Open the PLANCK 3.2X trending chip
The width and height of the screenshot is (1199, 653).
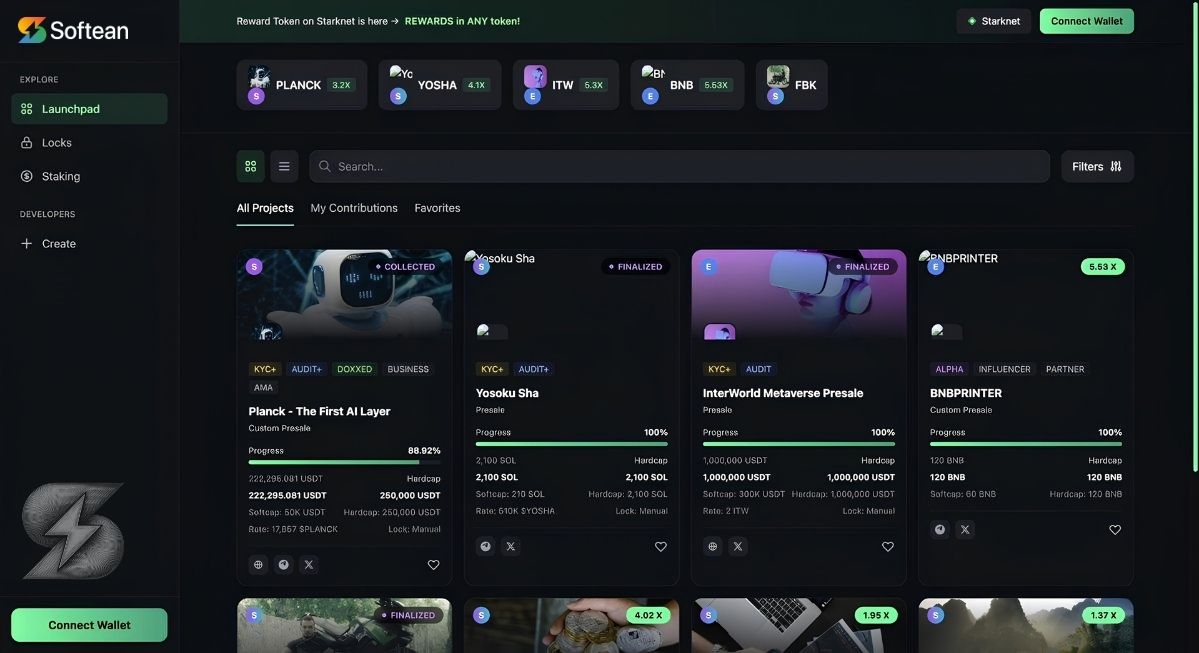(x=302, y=85)
